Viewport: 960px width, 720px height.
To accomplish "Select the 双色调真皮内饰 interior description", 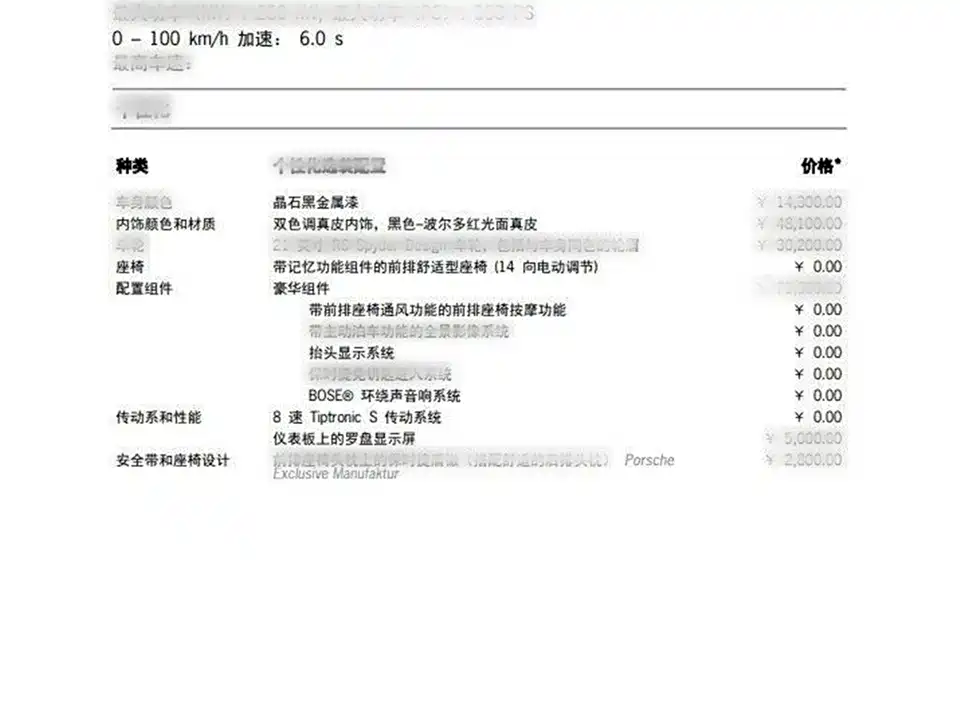I will [405, 224].
